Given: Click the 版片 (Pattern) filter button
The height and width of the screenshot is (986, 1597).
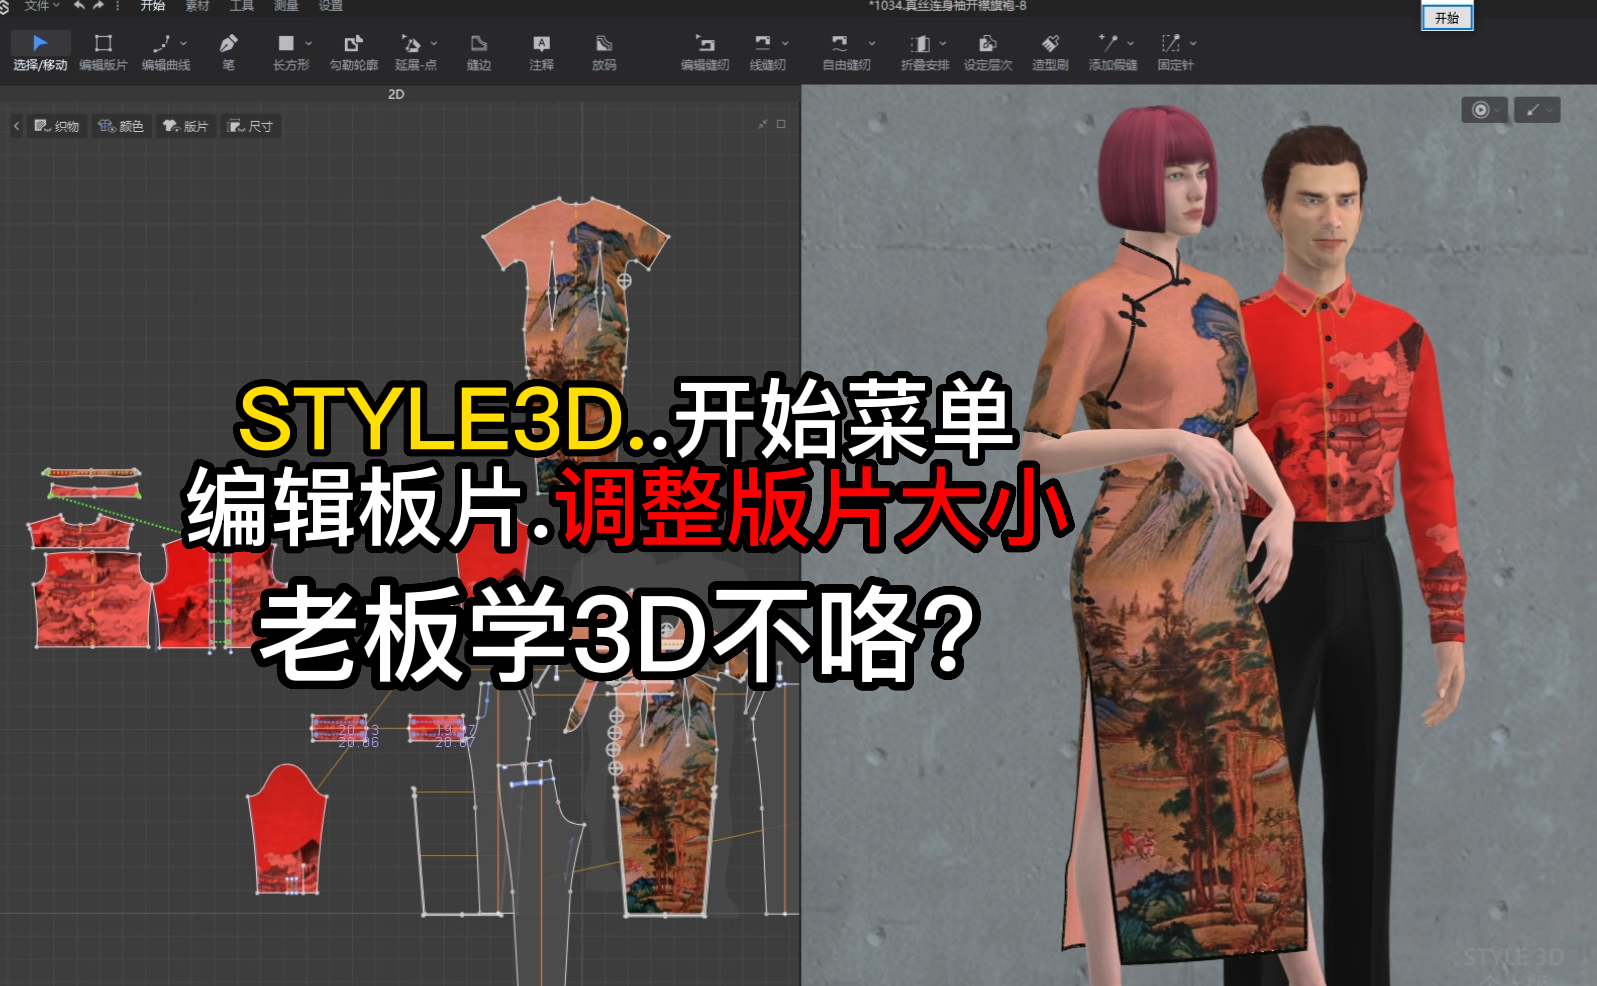Looking at the screenshot, I should pos(186,126).
